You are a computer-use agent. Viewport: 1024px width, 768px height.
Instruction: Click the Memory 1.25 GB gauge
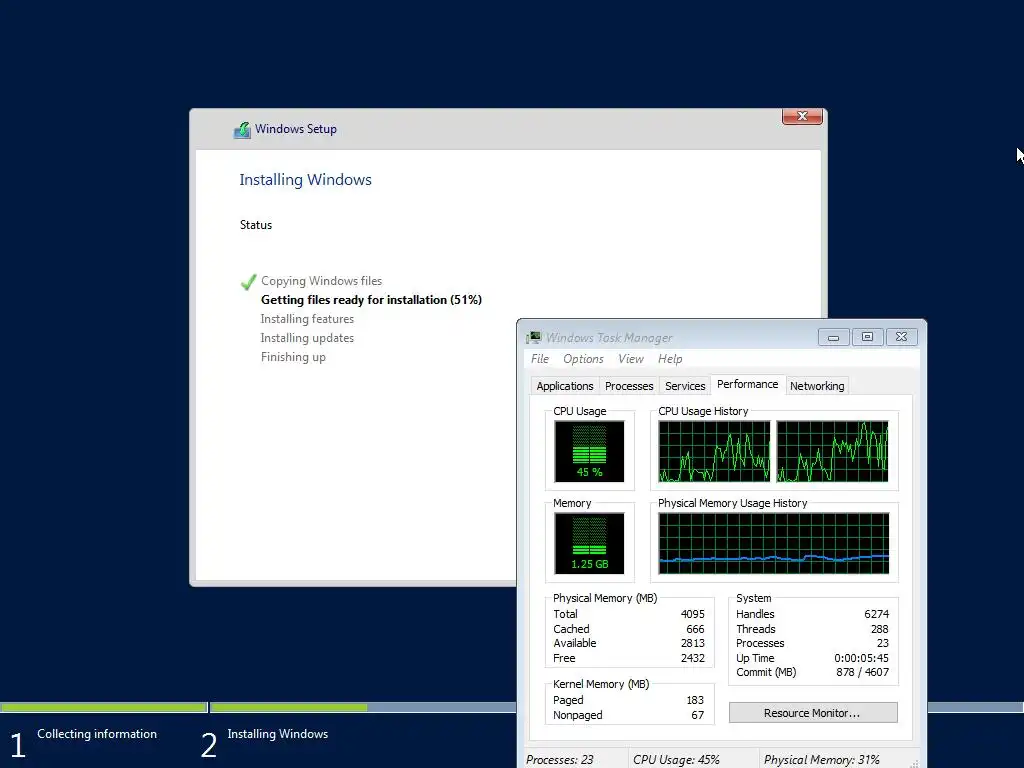589,543
